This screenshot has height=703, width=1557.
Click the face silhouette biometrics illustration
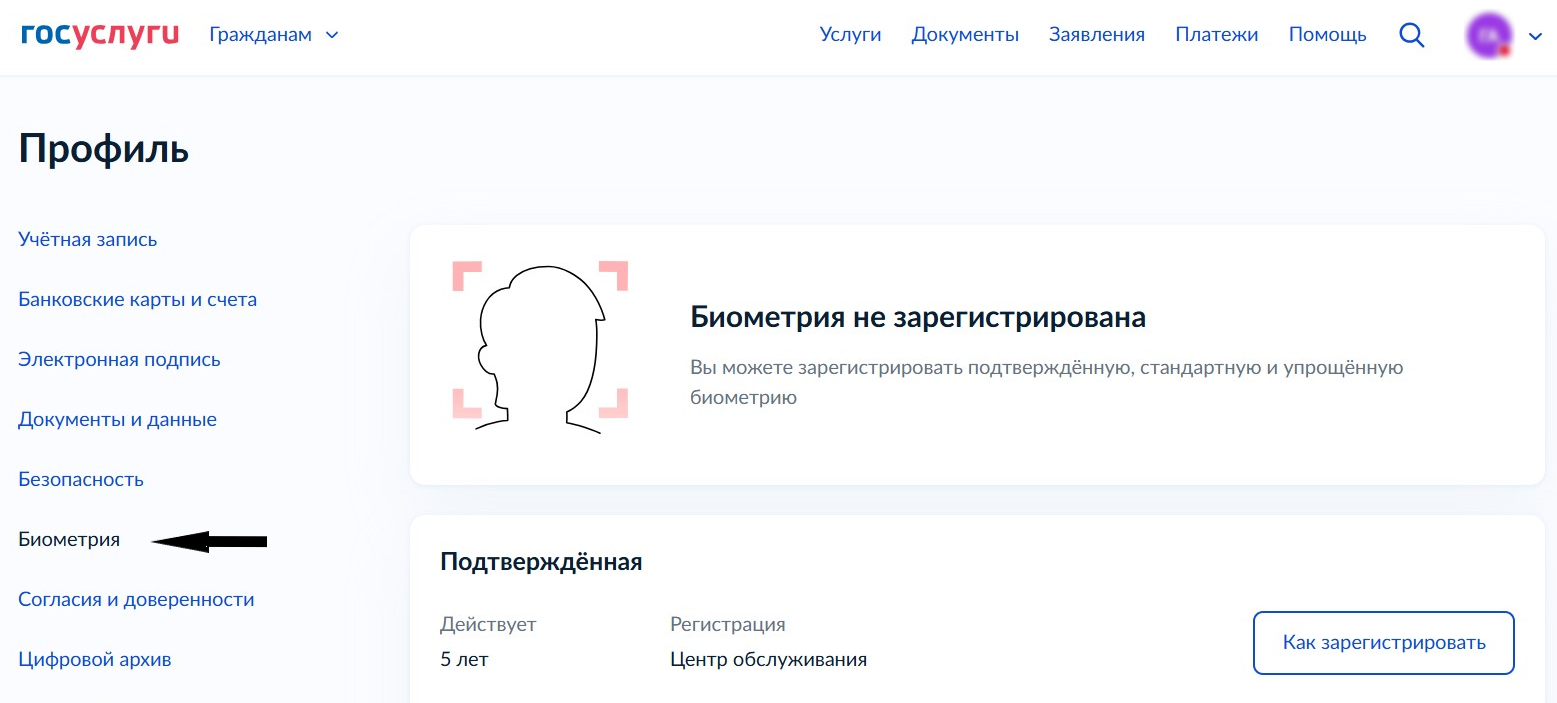pyautogui.click(x=540, y=347)
